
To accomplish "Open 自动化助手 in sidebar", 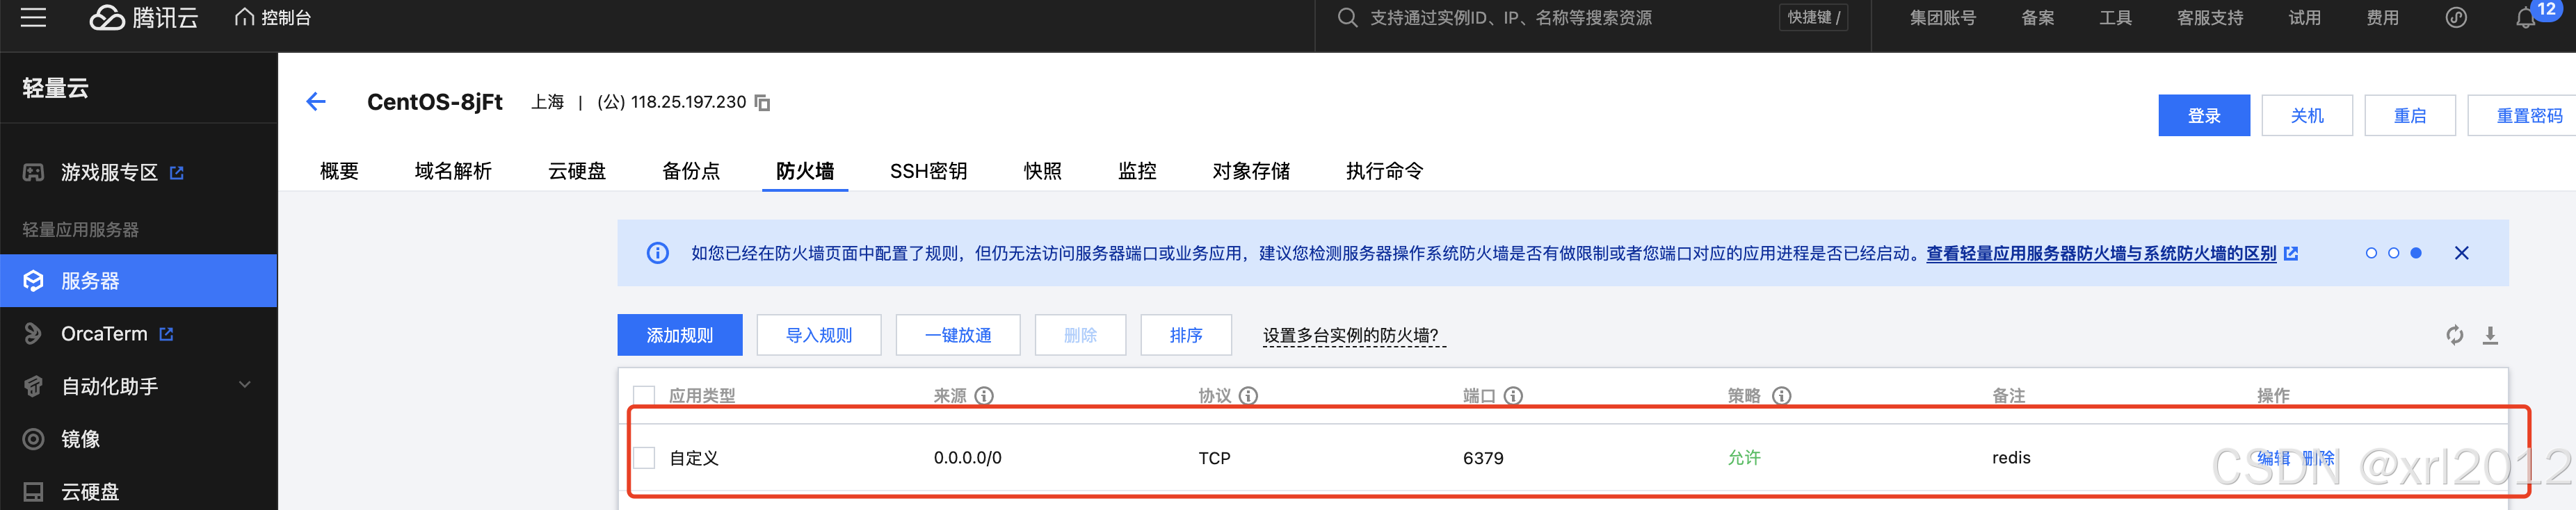I will pos(110,386).
